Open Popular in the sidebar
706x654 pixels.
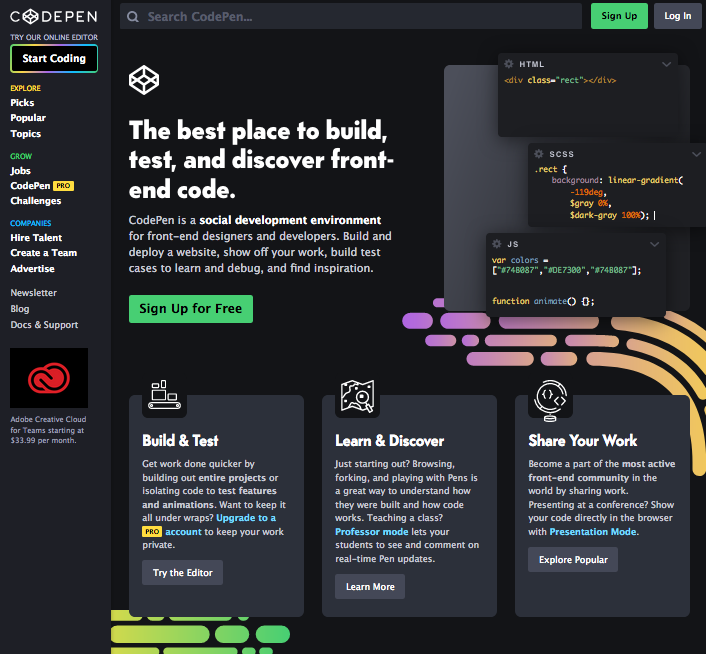tap(28, 118)
